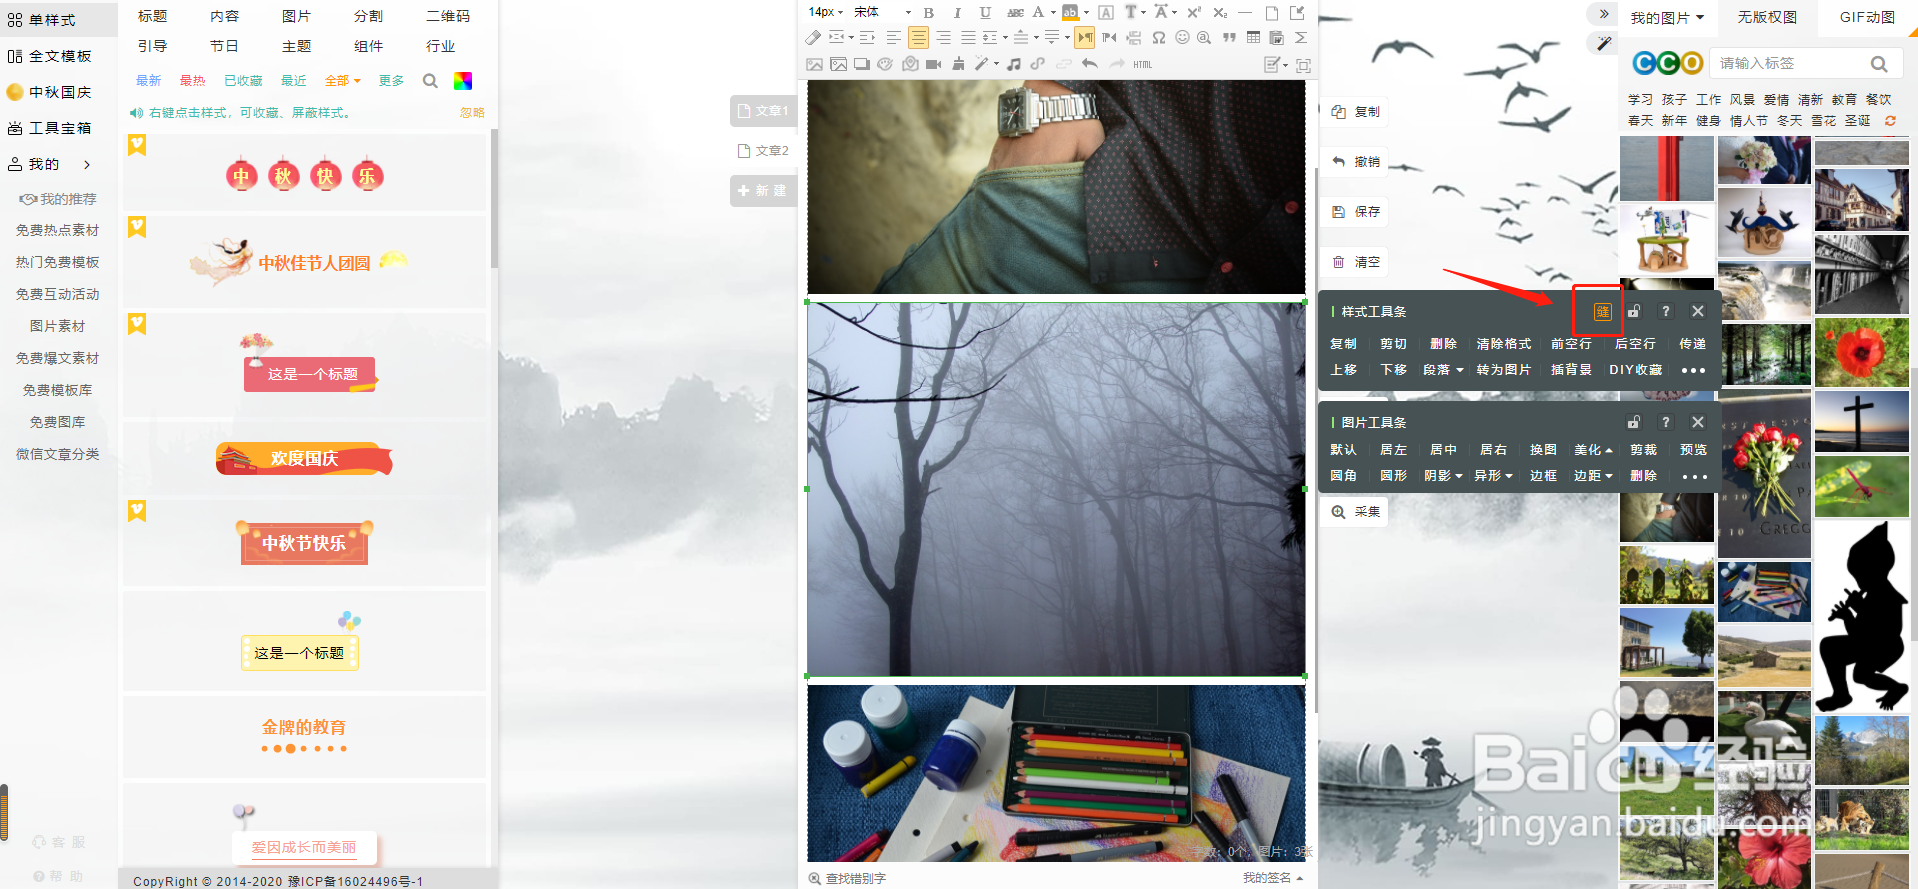The width and height of the screenshot is (1918, 889).
Task: Open the 全部 filter dropdown
Action: 343,81
